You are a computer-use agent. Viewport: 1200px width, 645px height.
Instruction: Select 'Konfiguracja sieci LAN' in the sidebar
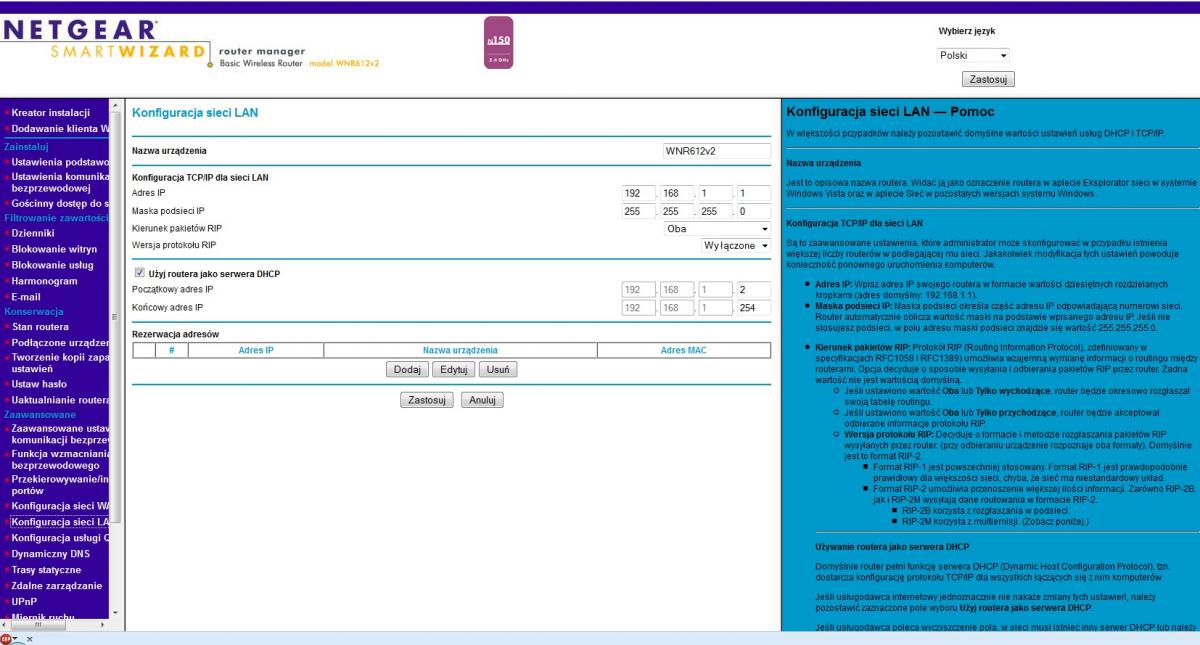(60, 522)
